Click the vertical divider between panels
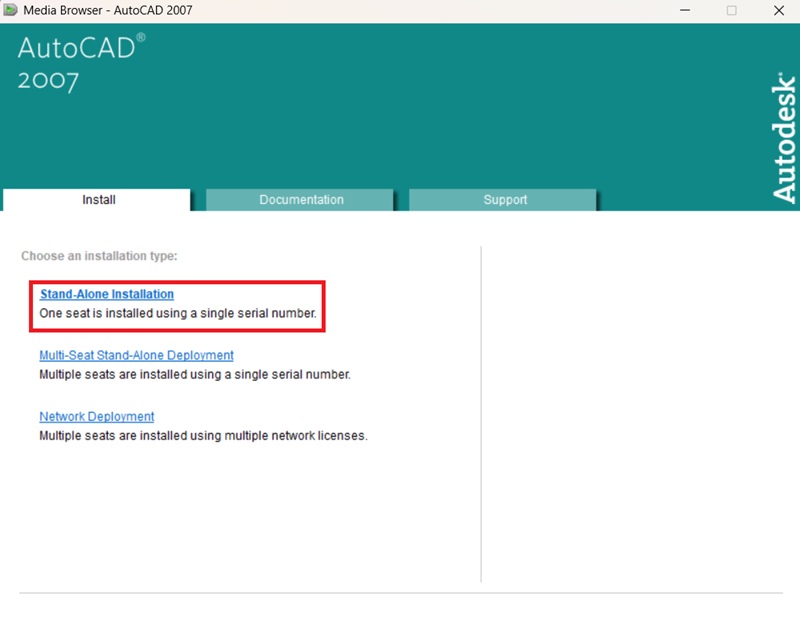Image resolution: width=800 pixels, height=620 pixels. pyautogui.click(x=481, y=410)
